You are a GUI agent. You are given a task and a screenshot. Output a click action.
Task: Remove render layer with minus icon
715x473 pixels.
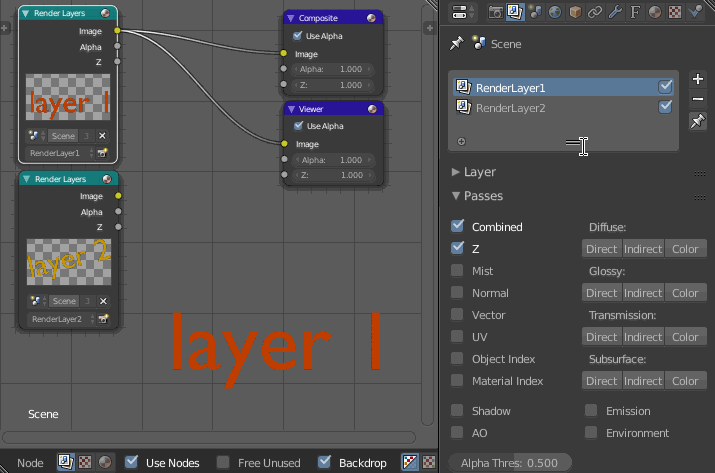tap(698, 98)
